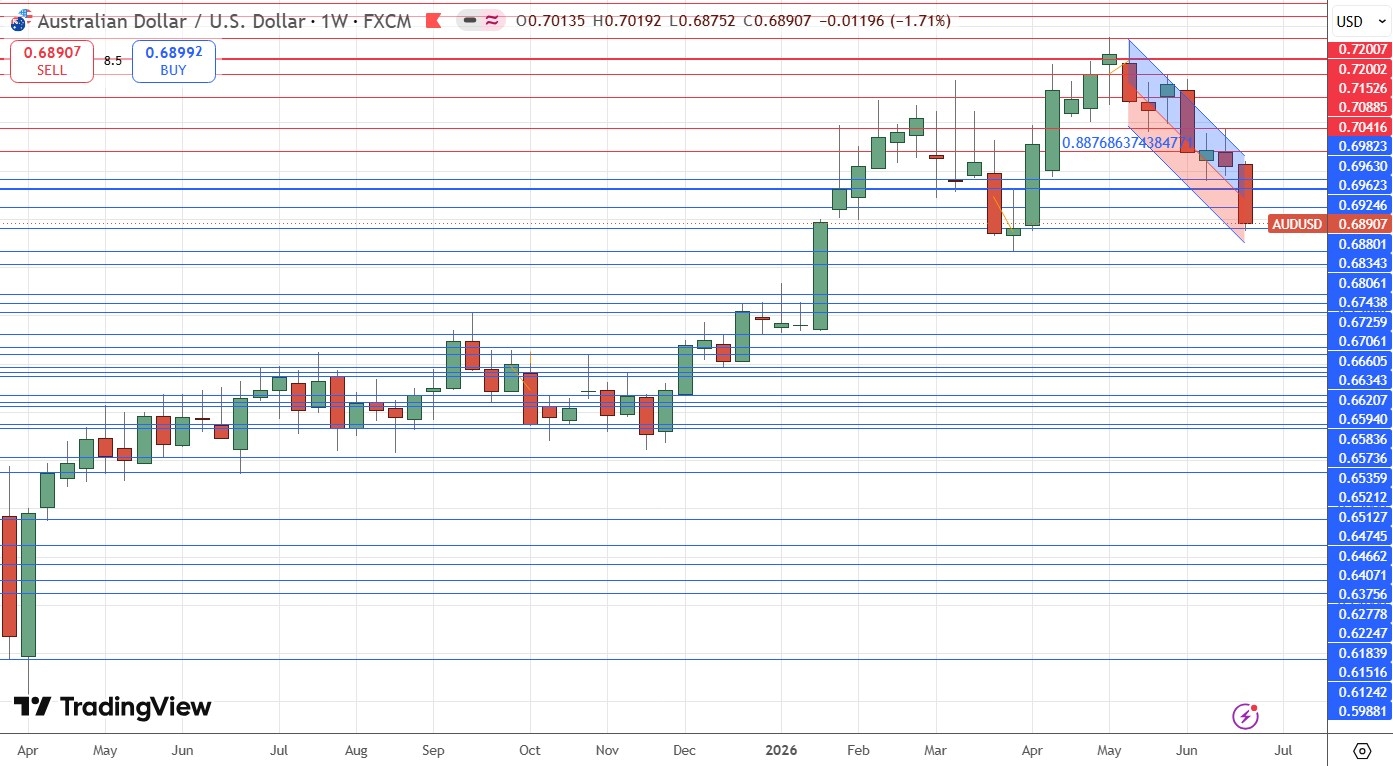This screenshot has height=766, width=1393.
Task: Click the dash indicator icon in the pill
Action: [x=471, y=20]
